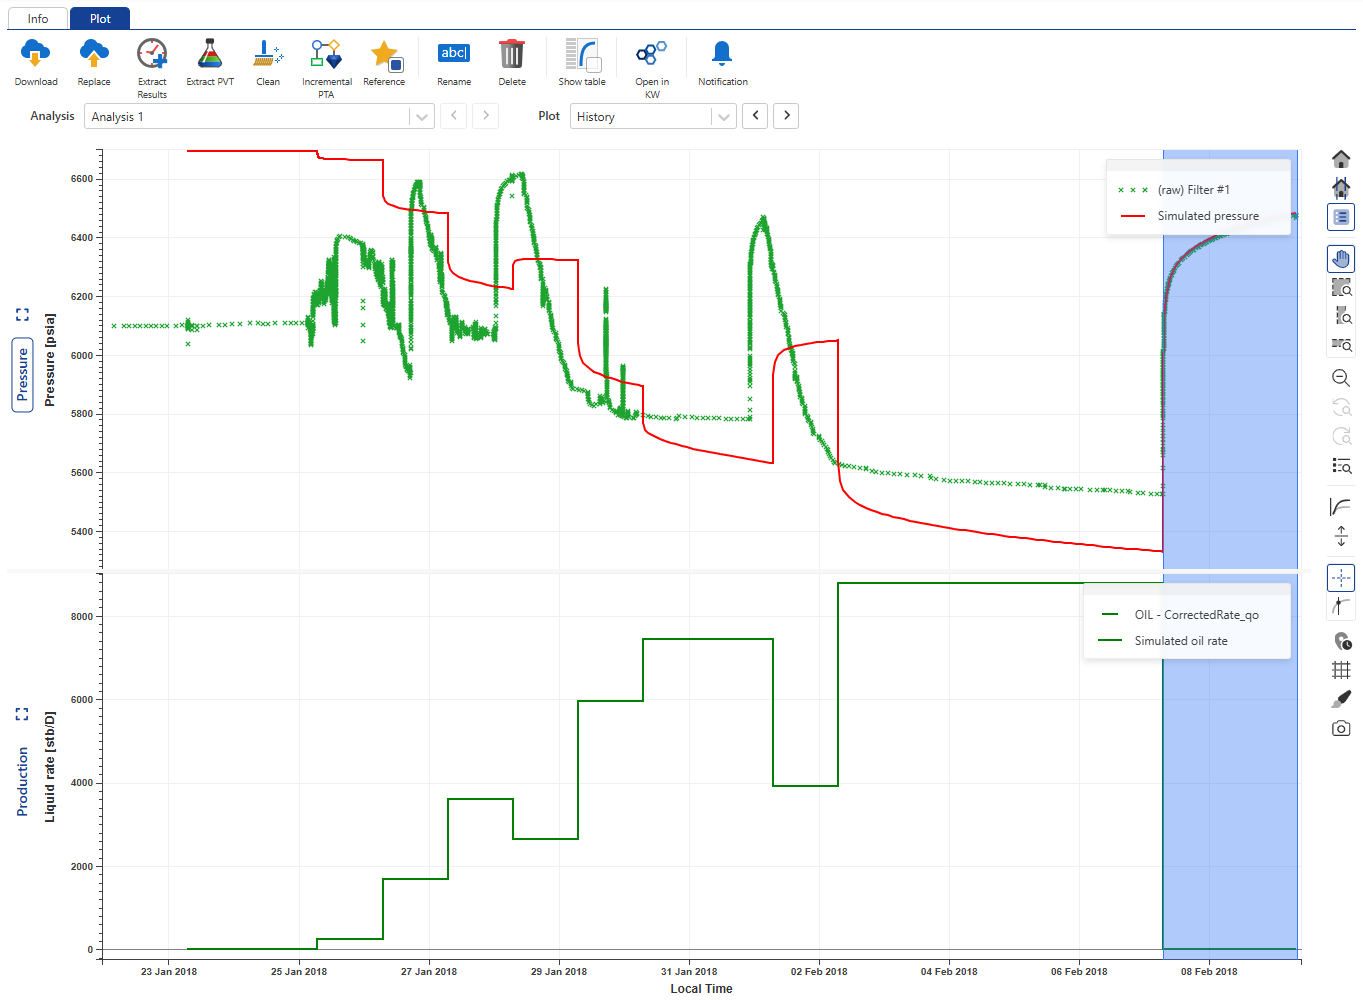Expand the Analysis 1 dropdown

422,117
